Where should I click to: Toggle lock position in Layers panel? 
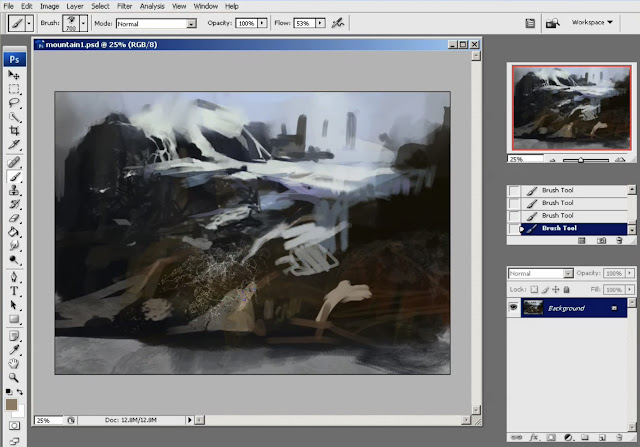556,289
